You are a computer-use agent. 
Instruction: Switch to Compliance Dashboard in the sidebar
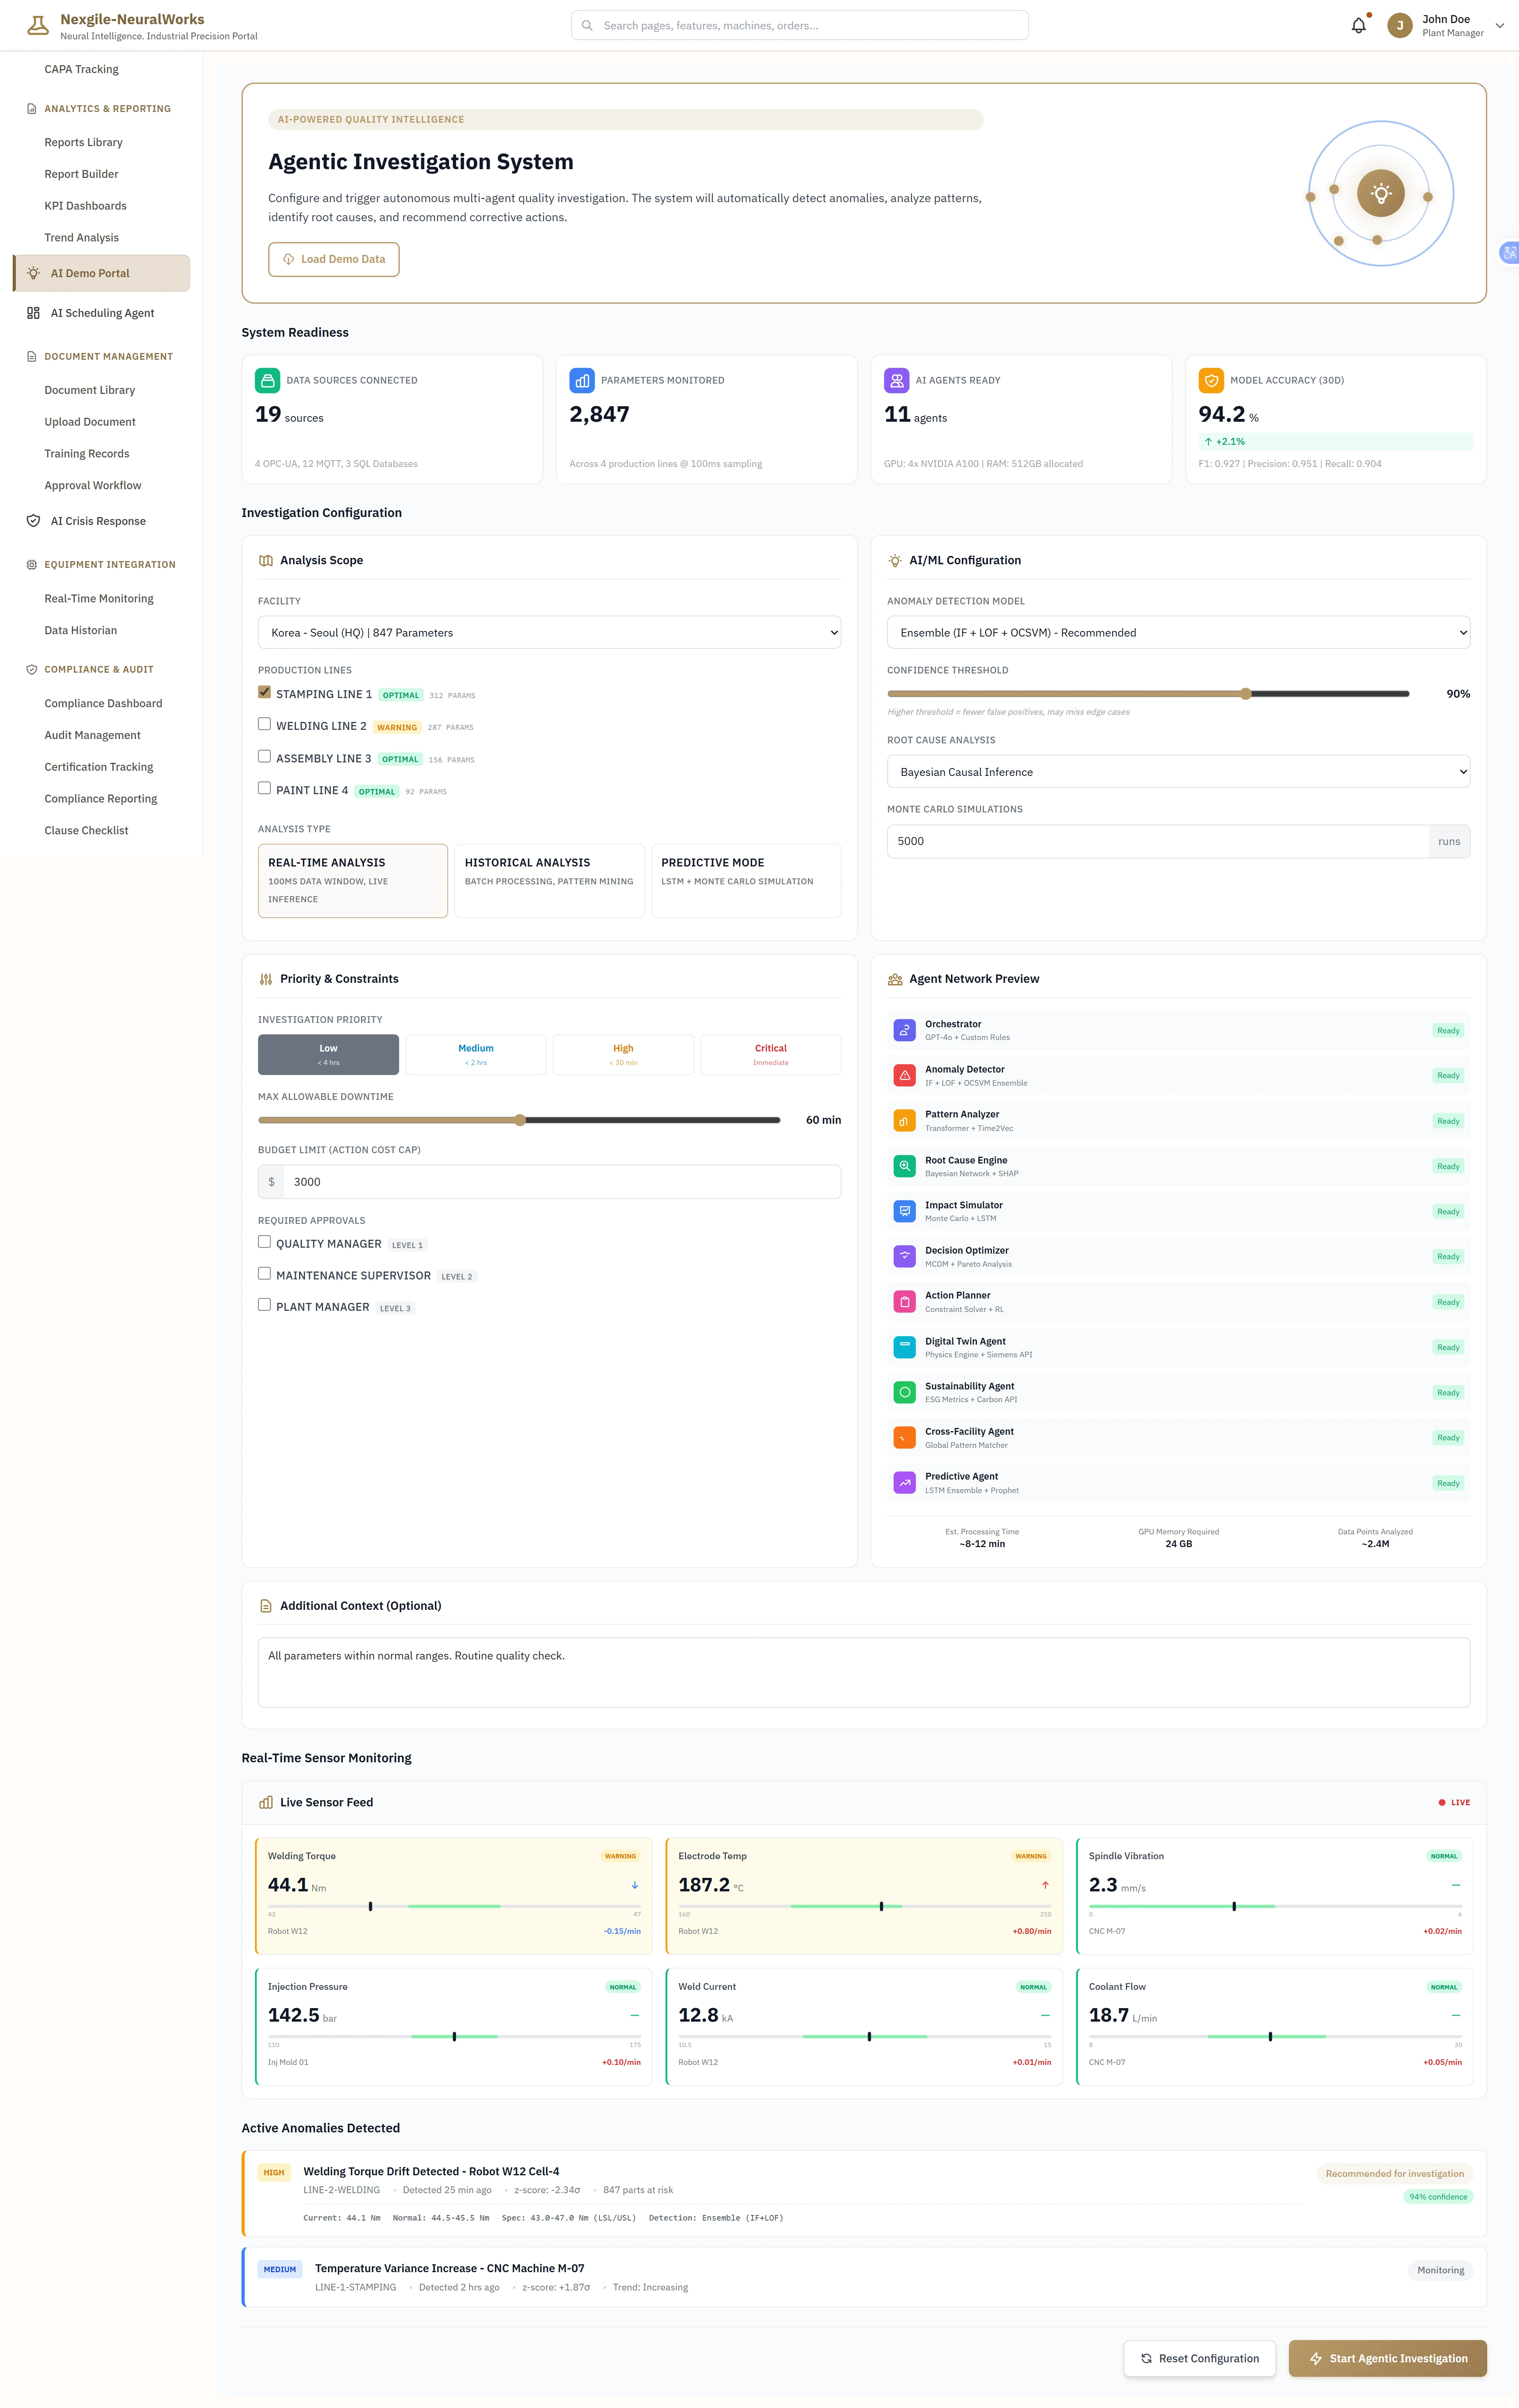point(103,703)
